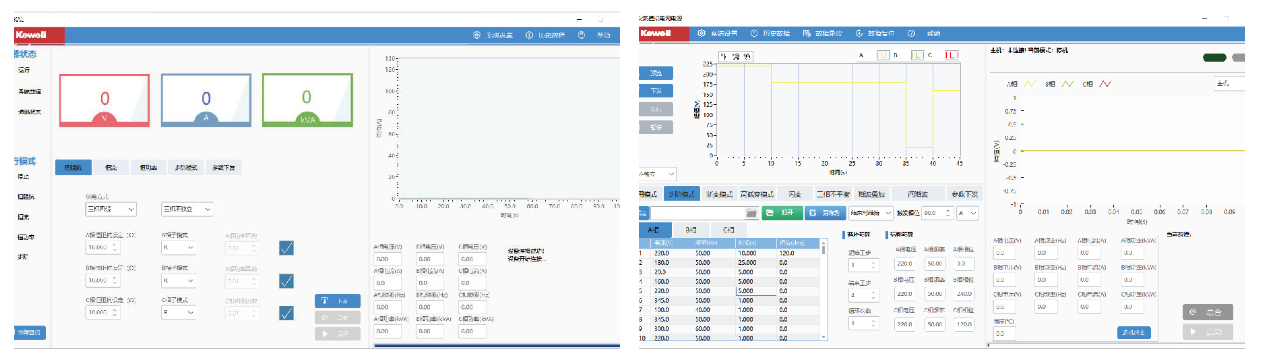1261x361 pixels.
Task: Click the trigger phase input showing 90.0
Action: [x=936, y=213]
